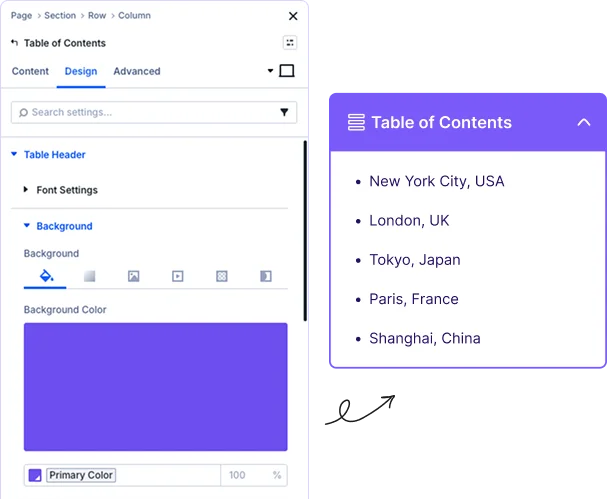The image size is (607, 499).
Task: Click the Search settings input field
Action: click(x=145, y=113)
